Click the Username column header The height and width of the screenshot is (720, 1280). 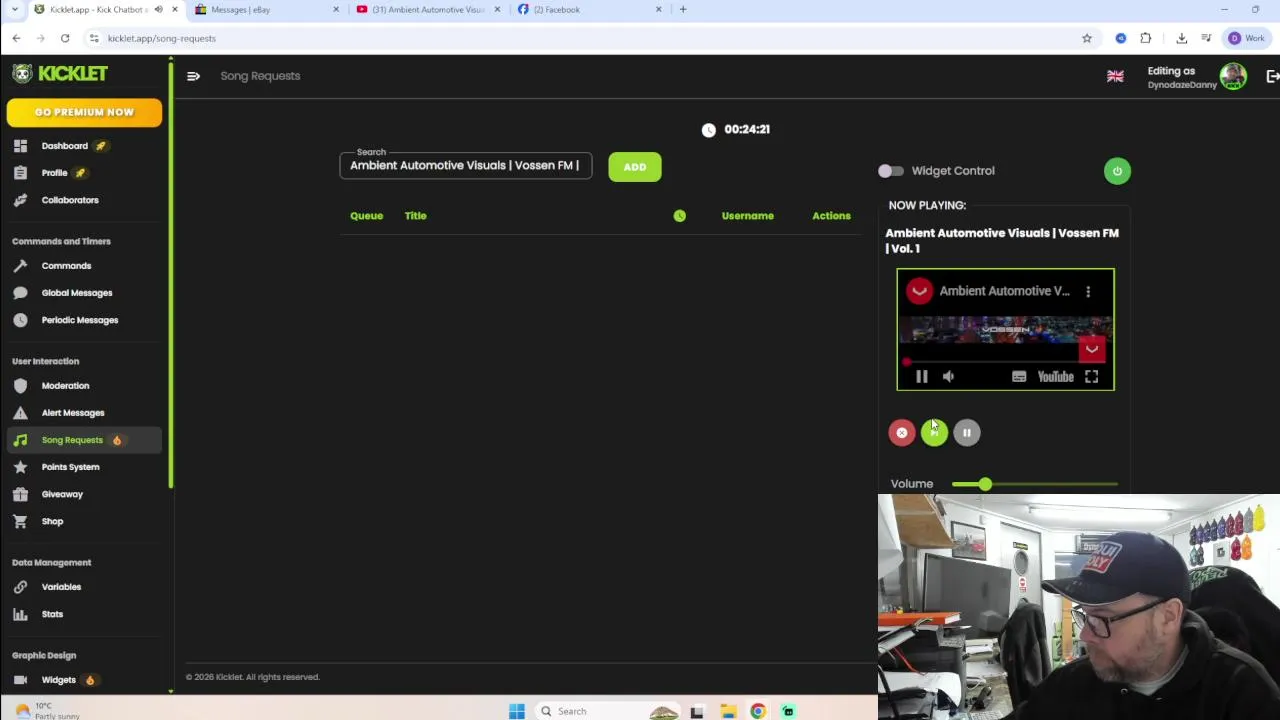coord(748,216)
